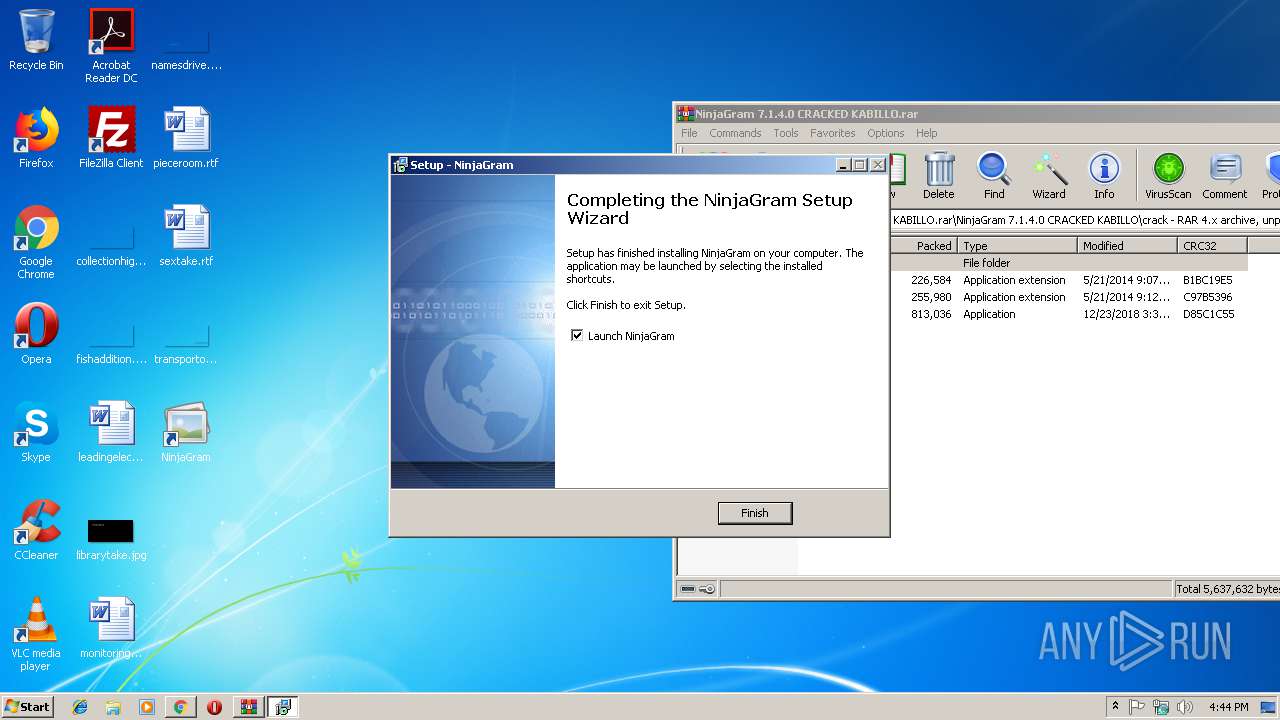This screenshot has height=720, width=1280.
Task: Click the WinRAR archive path field
Action: coord(1084,220)
